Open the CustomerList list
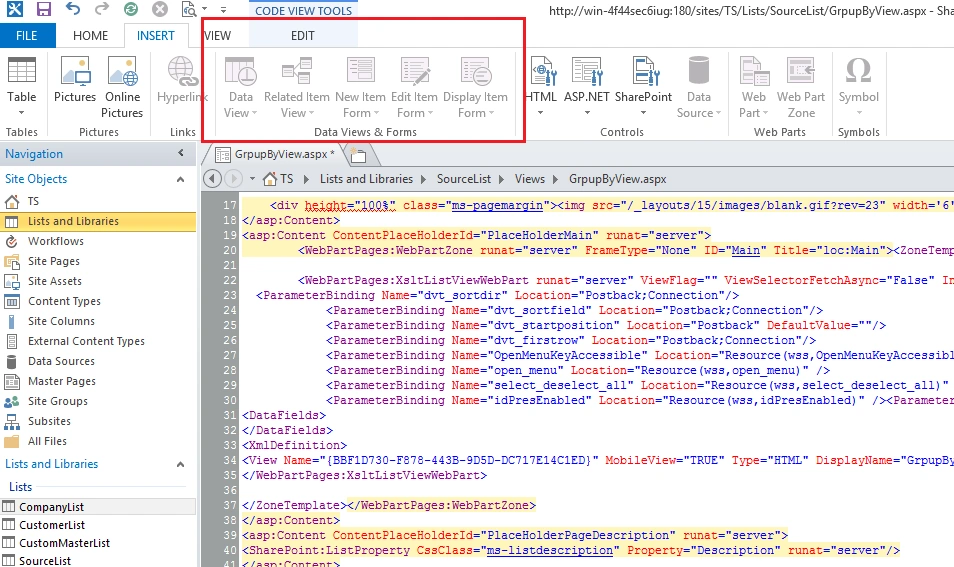Screen dimensions: 954x567 click(x=52, y=524)
